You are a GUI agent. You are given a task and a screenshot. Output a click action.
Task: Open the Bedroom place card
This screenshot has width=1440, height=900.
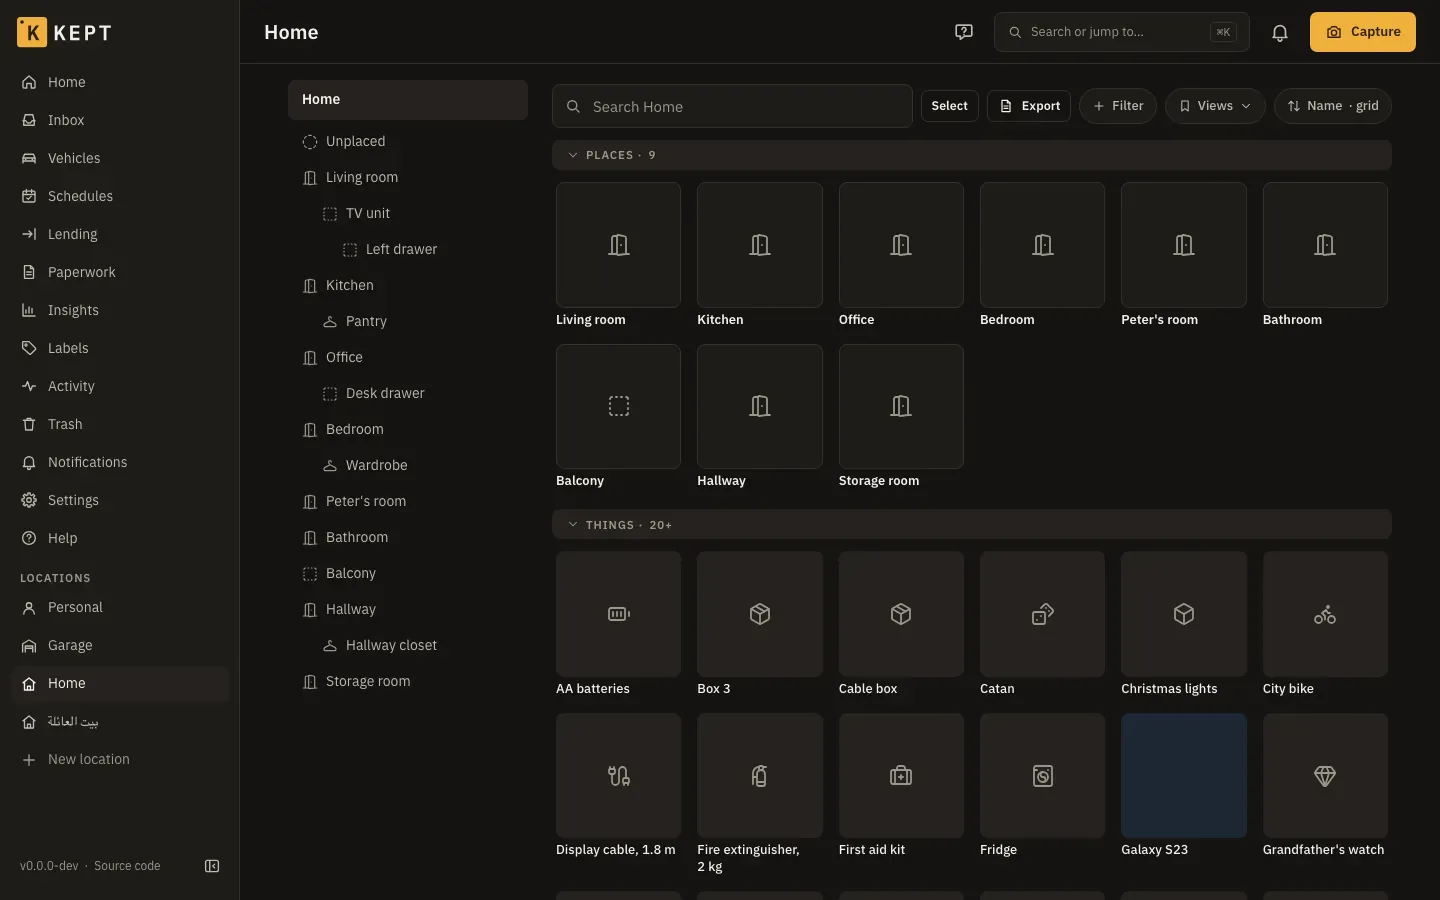click(1042, 255)
